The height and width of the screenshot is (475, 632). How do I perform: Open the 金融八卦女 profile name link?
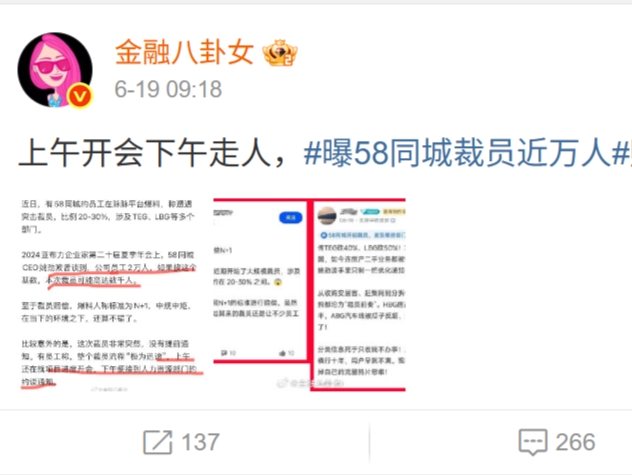click(184, 52)
